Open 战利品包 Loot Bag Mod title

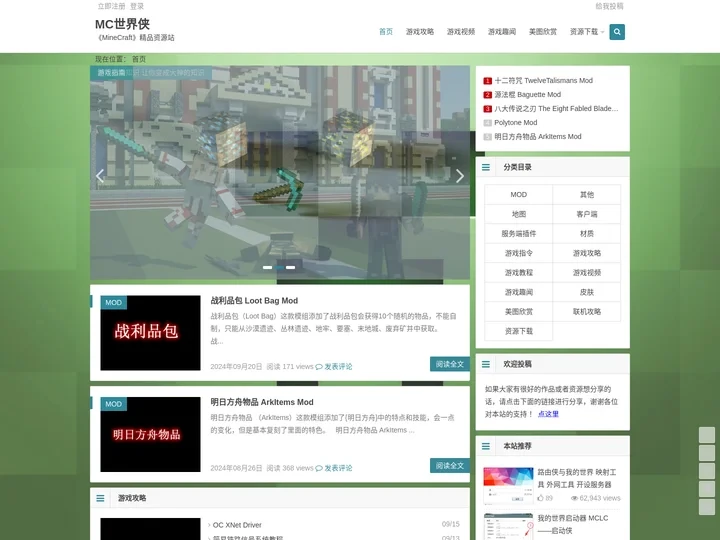click(254, 301)
